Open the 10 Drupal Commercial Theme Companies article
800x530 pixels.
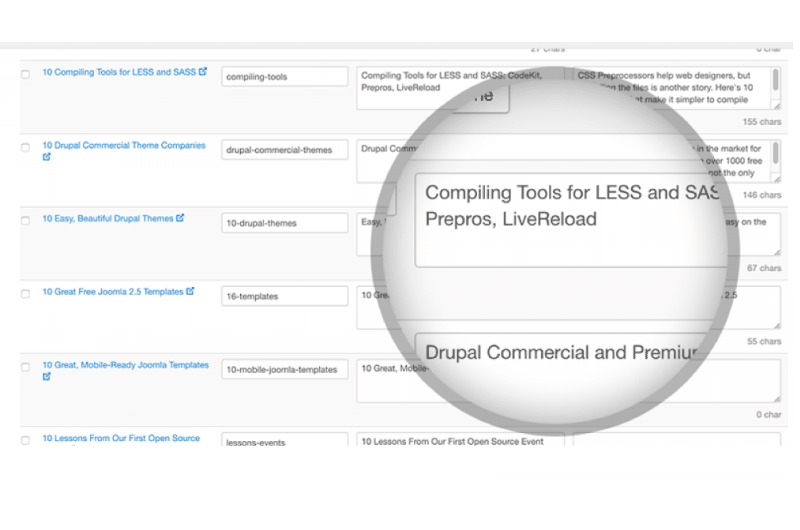124,145
